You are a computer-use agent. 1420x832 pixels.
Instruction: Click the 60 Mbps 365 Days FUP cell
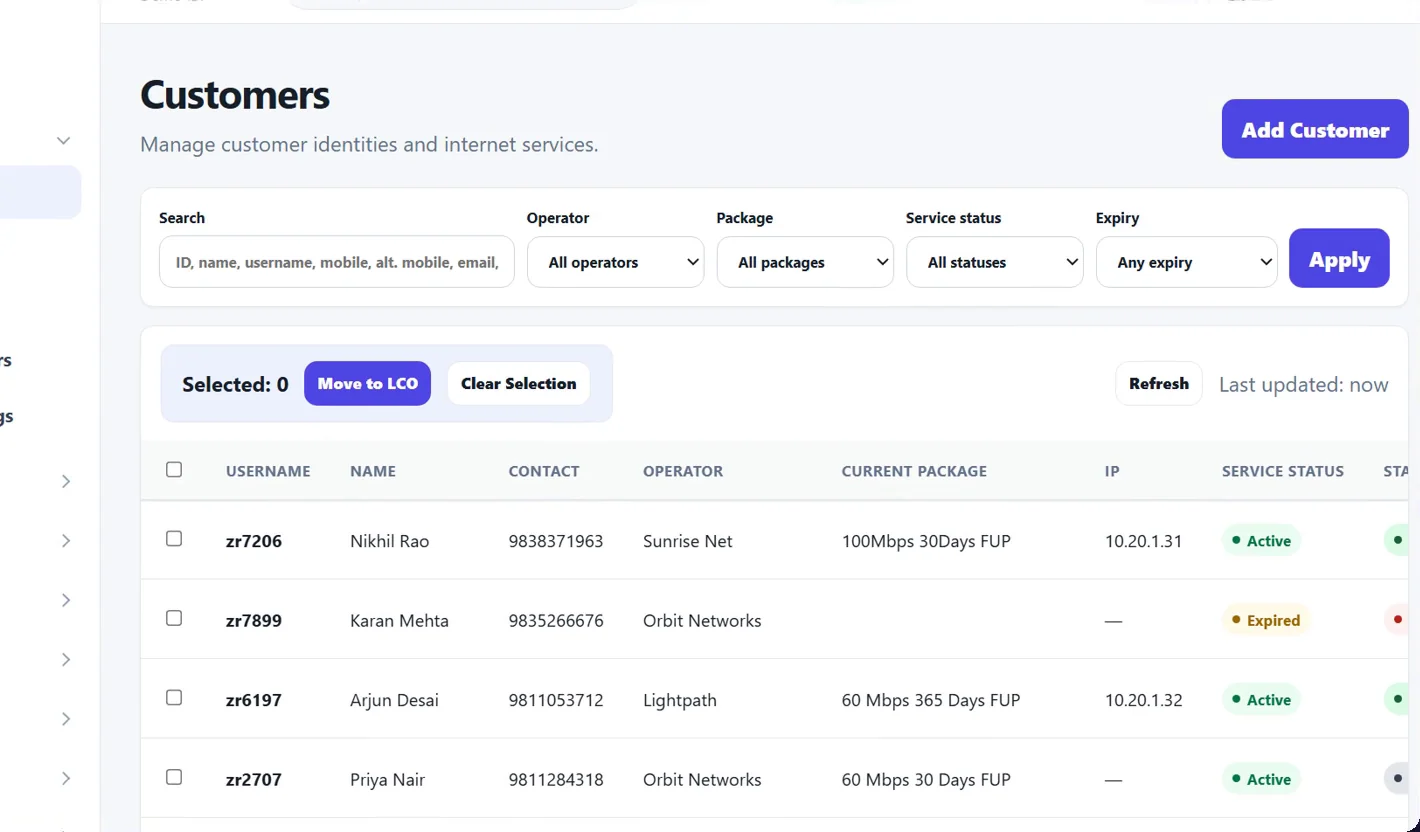[x=931, y=700]
